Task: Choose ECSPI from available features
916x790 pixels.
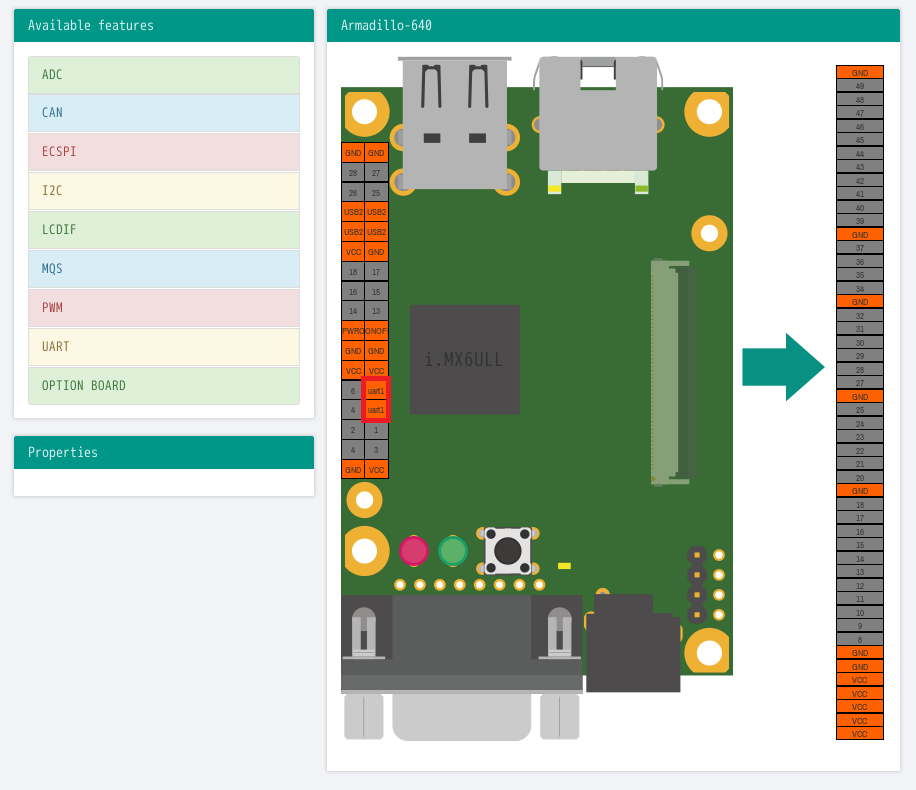Action: [x=164, y=152]
